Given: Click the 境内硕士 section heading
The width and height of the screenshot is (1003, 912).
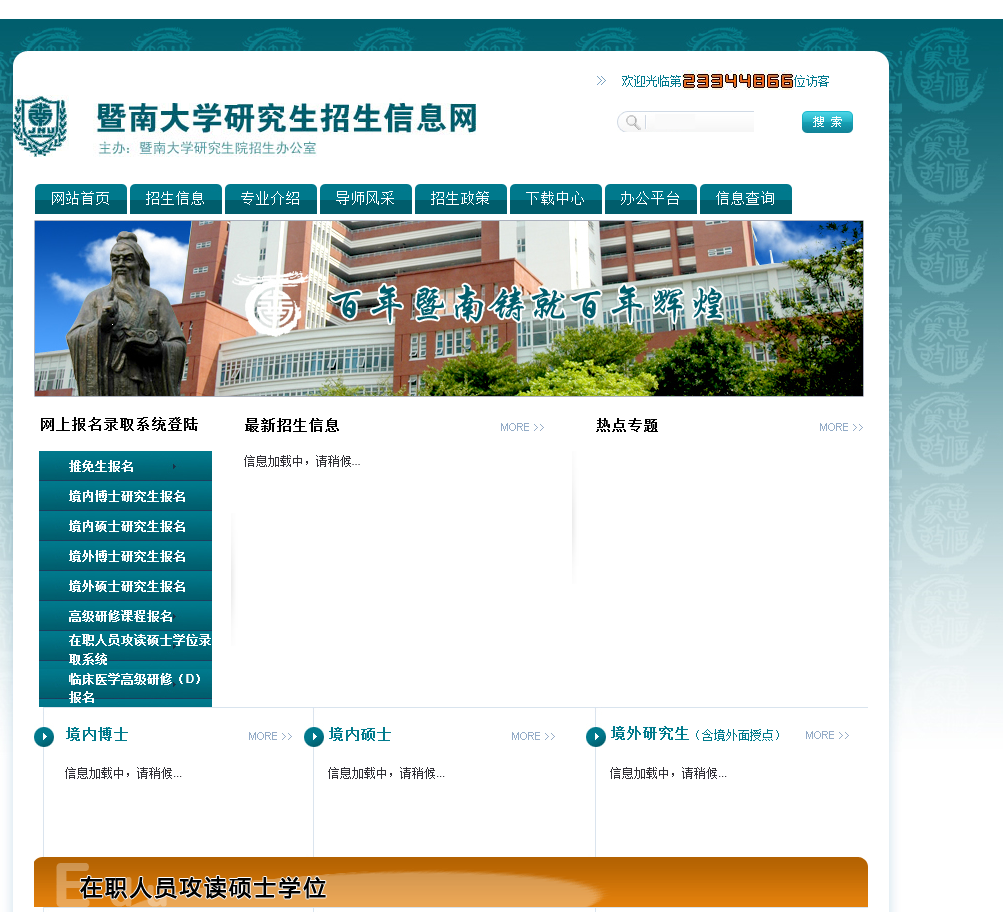Looking at the screenshot, I should coord(360,735).
